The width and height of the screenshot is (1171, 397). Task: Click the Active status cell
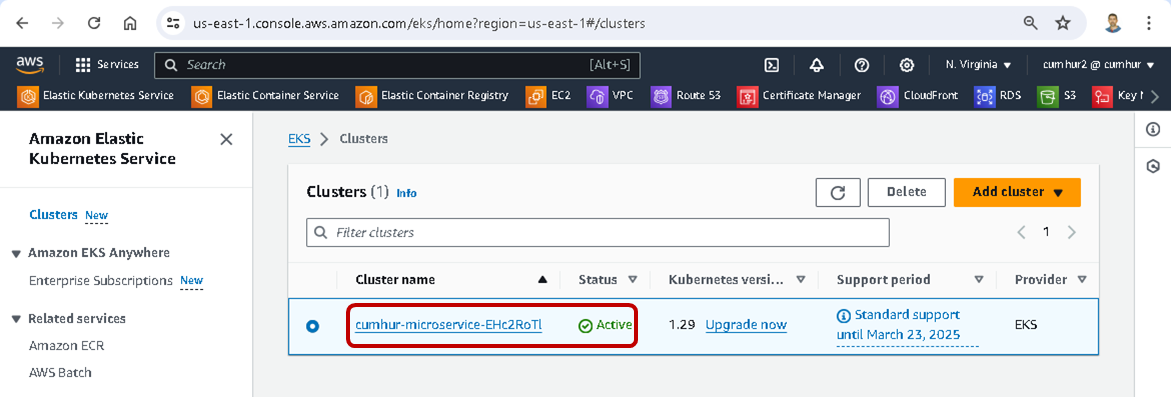[x=606, y=325]
